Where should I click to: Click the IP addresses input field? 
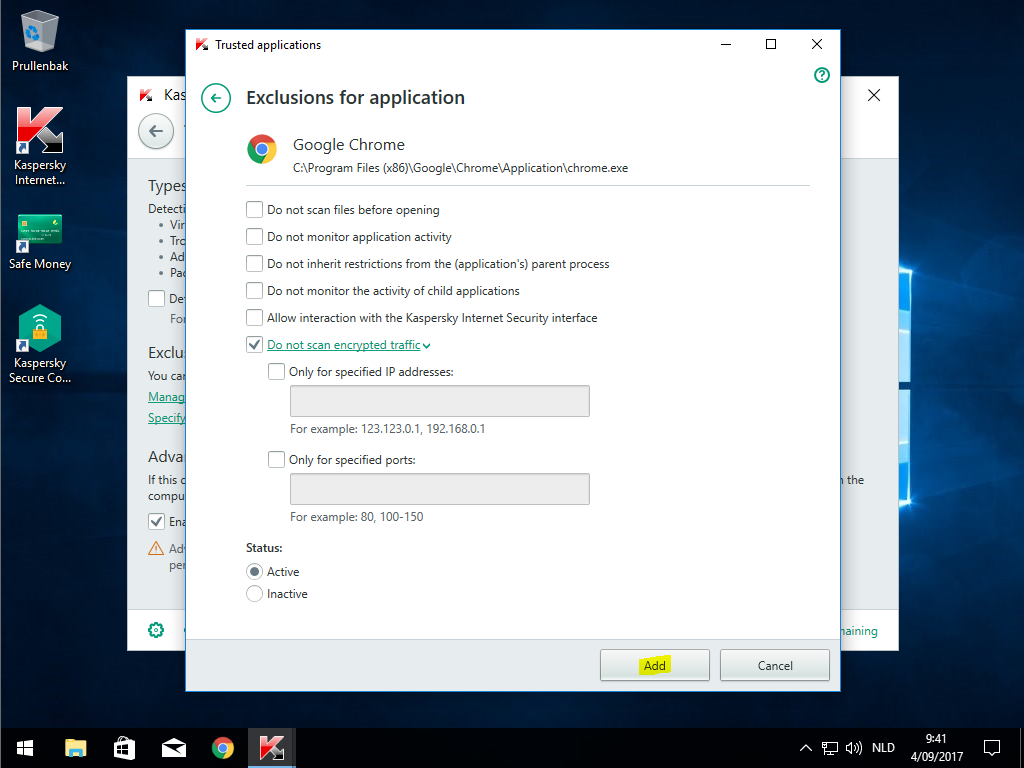click(440, 401)
